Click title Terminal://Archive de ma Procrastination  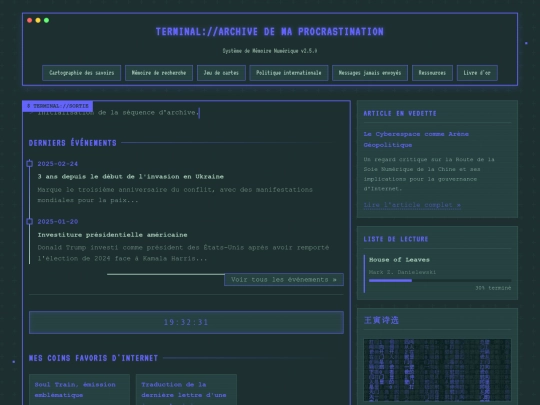point(270,32)
